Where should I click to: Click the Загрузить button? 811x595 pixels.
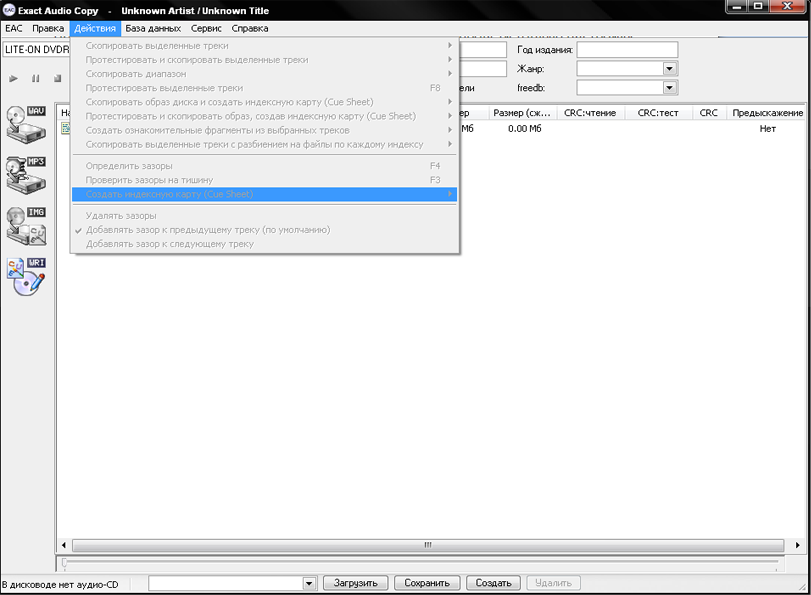[355, 583]
